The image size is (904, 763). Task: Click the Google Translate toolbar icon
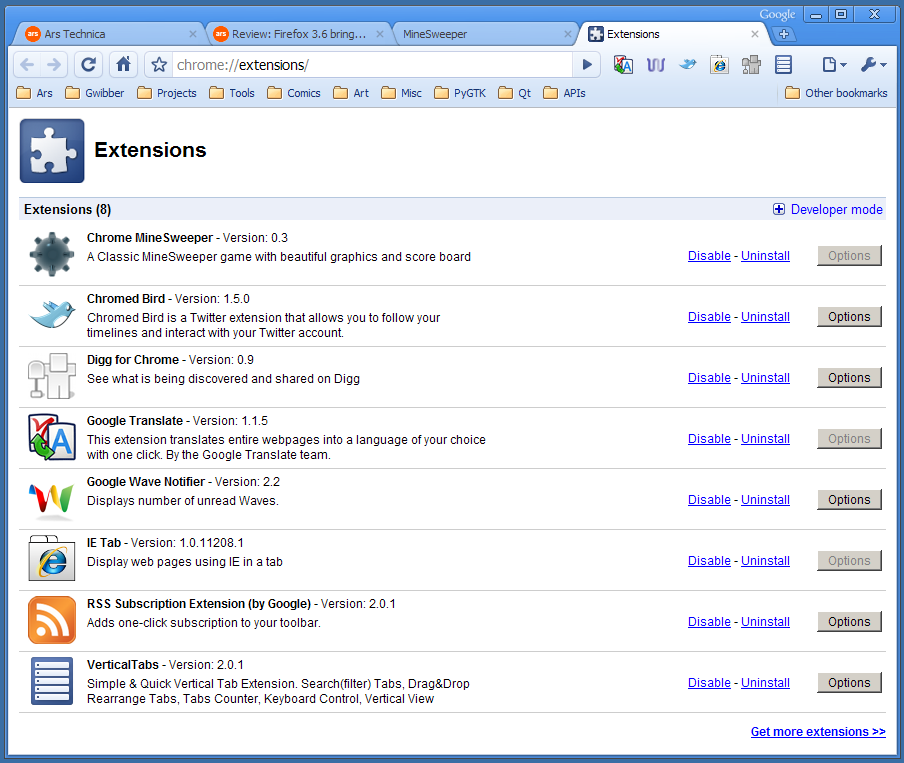coord(624,65)
